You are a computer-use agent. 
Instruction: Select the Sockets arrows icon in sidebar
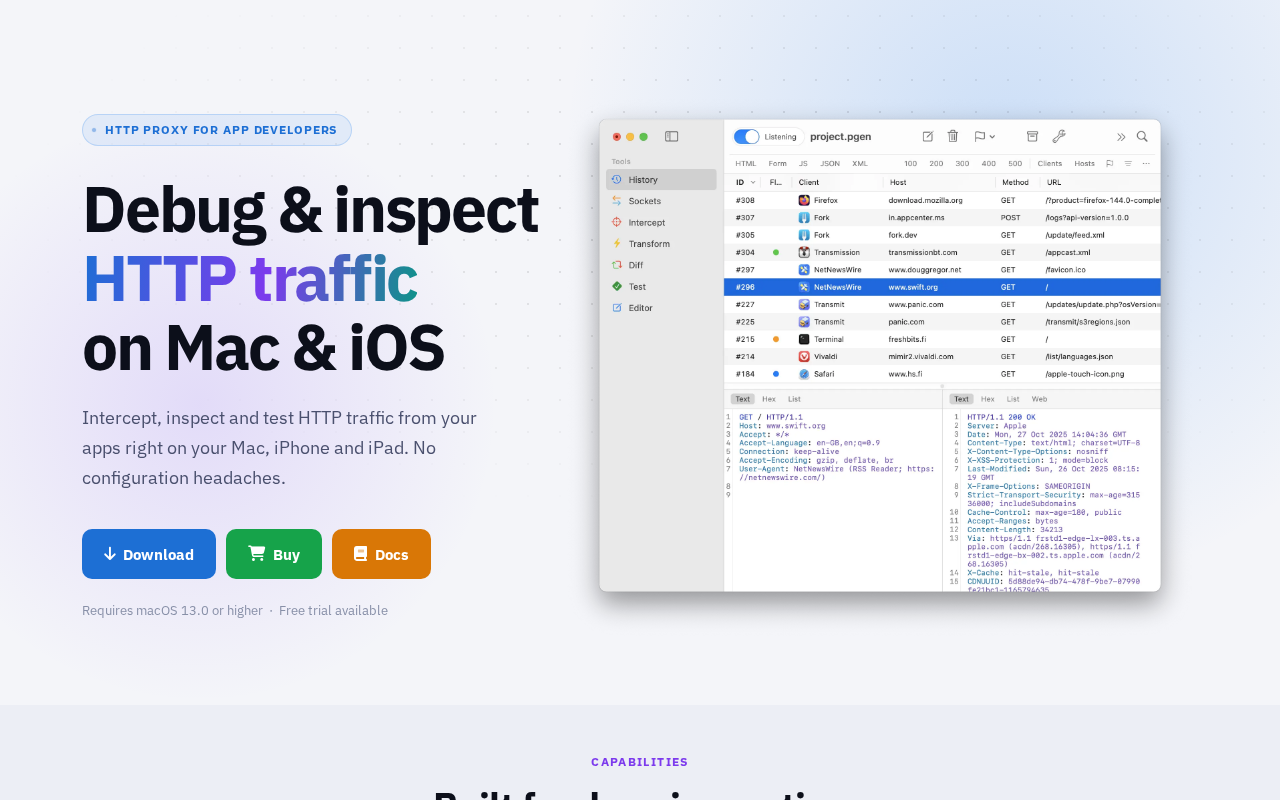617,201
